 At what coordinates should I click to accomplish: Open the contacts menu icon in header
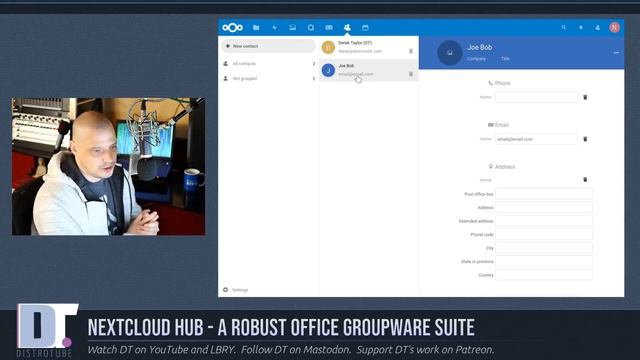coord(598,27)
